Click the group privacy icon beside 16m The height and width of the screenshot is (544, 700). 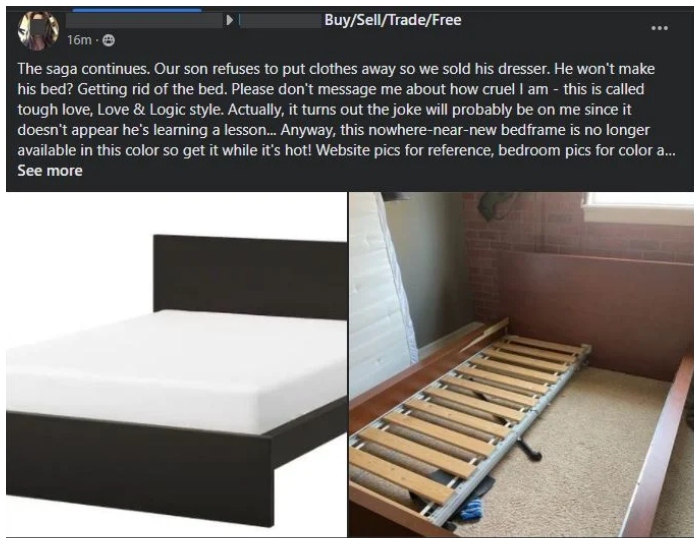click(108, 41)
